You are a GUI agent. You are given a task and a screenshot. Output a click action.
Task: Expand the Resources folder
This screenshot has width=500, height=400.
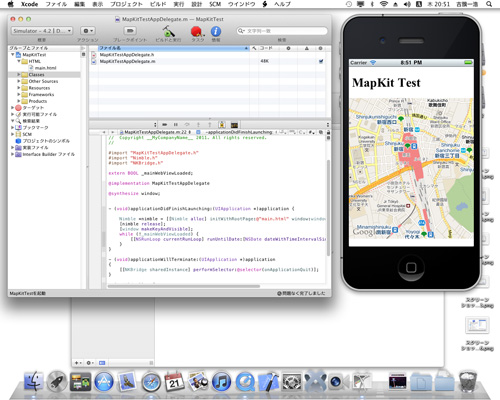(19, 88)
